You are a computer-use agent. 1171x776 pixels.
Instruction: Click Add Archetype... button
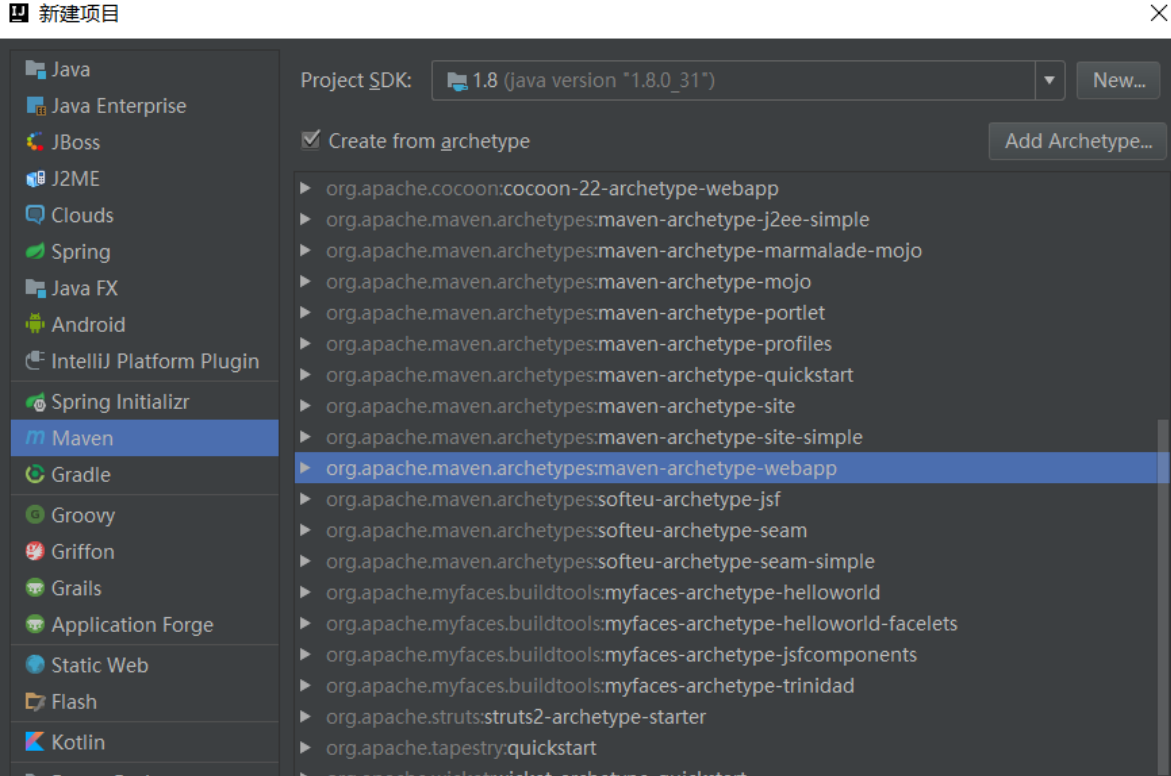point(1078,141)
